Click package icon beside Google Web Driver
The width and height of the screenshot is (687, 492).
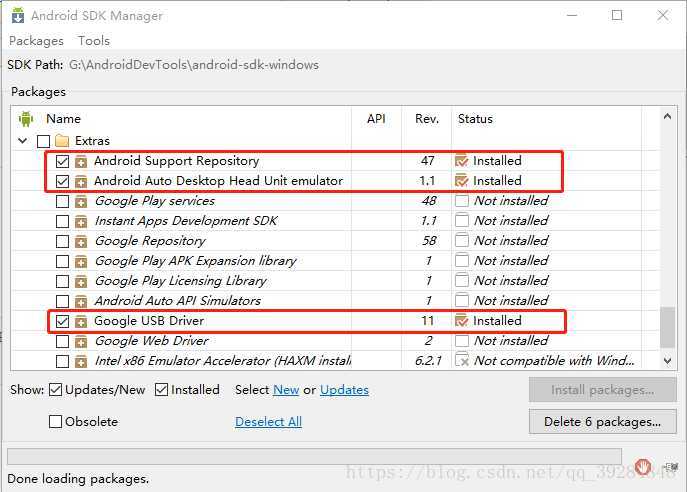81,341
